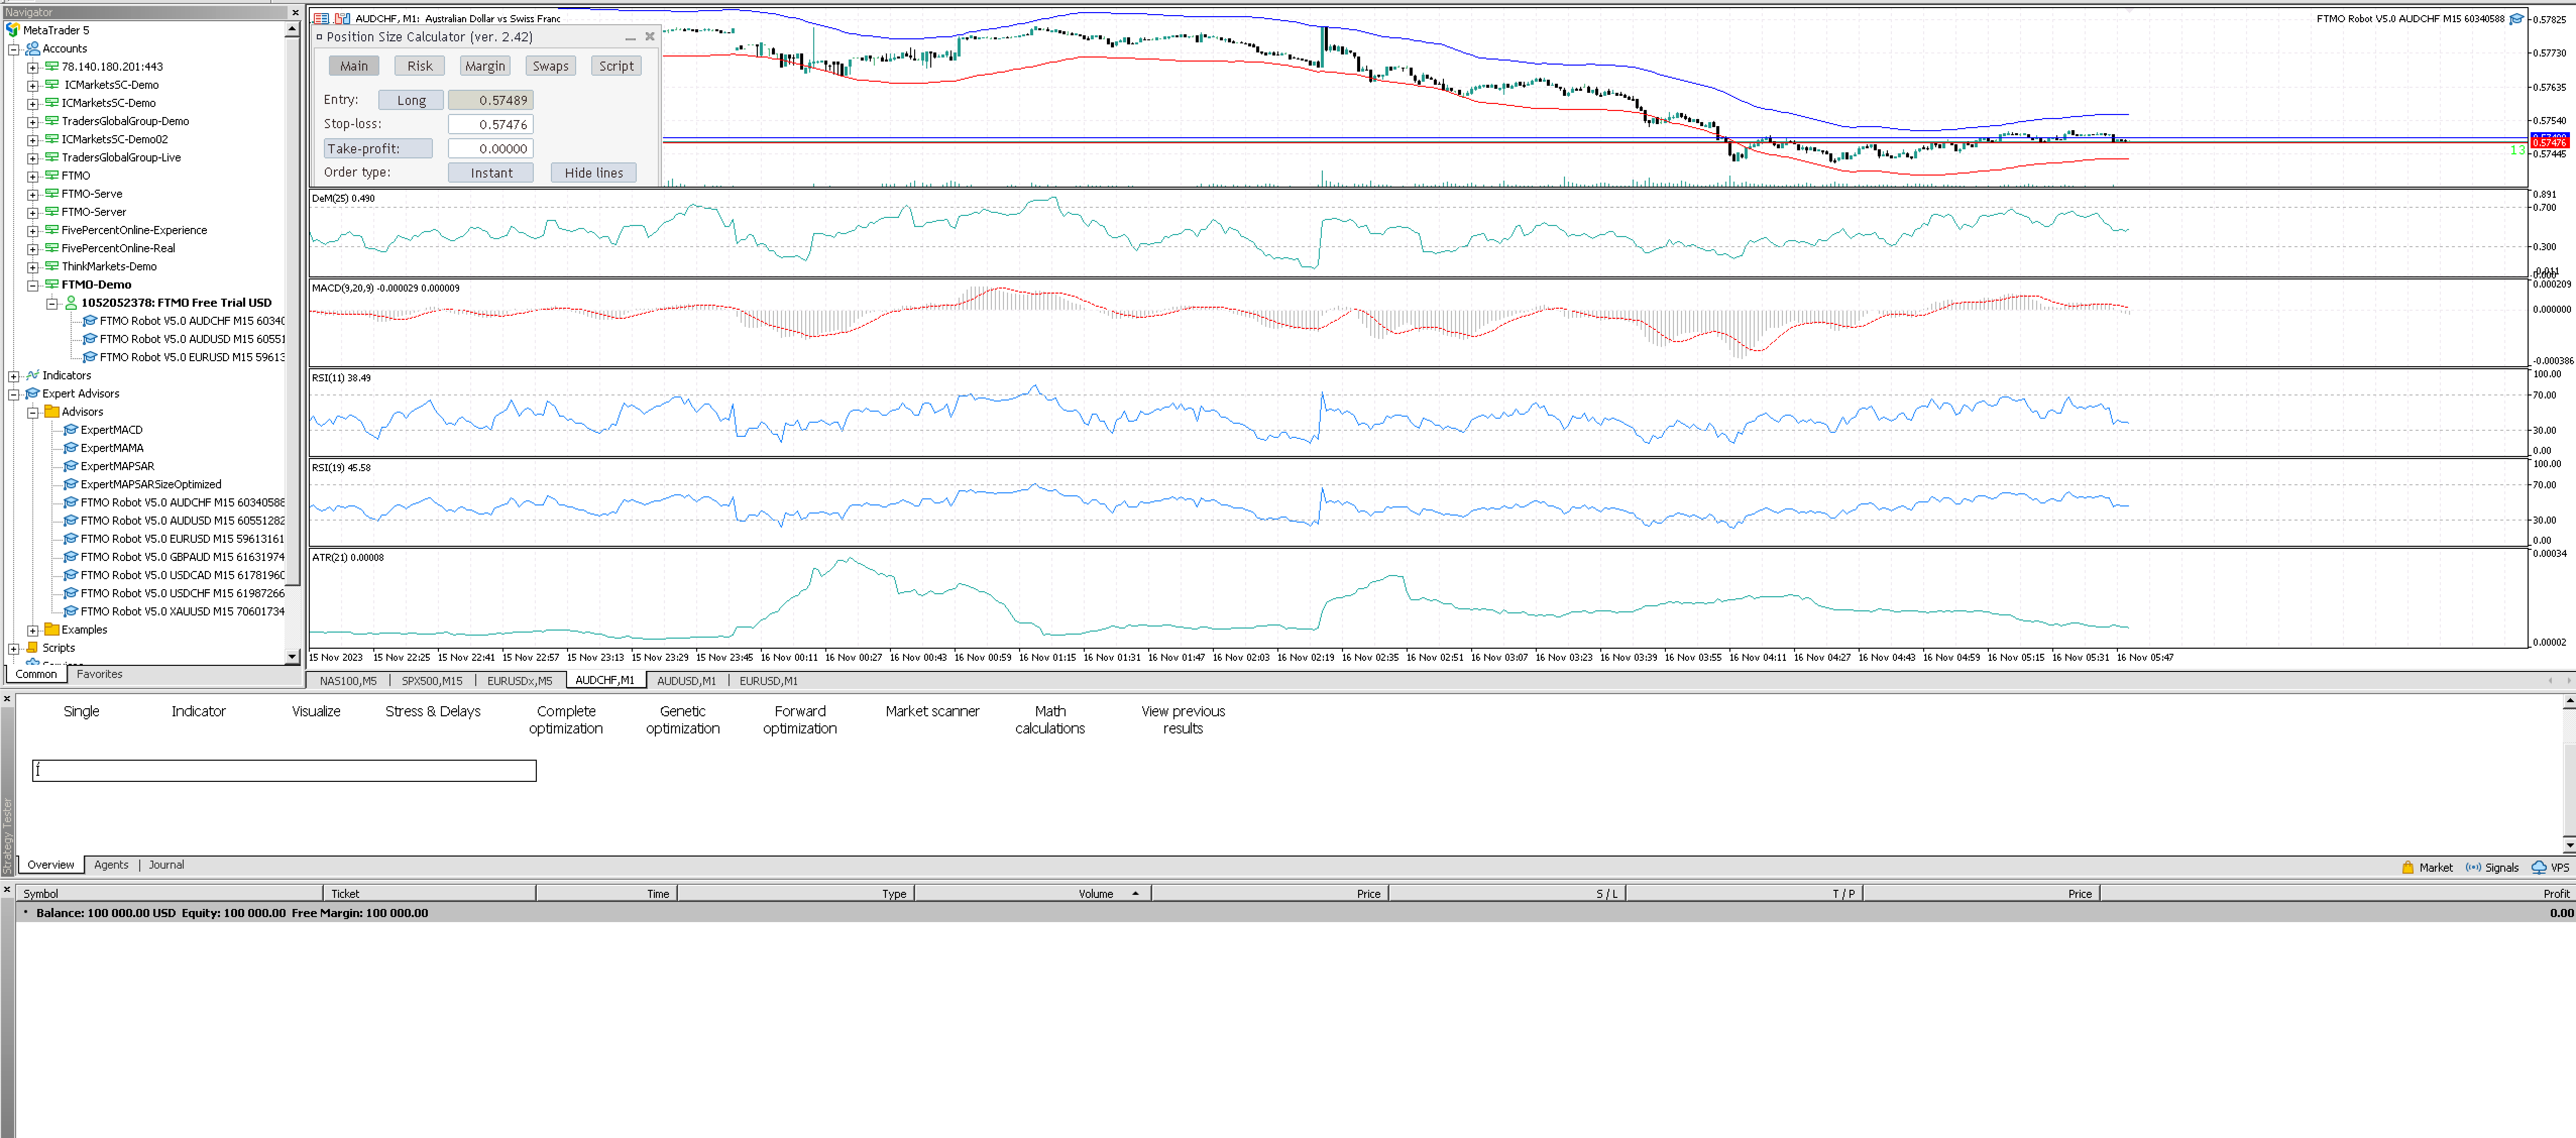2576x1138 pixels.
Task: Collapse the Accounts tree node
Action: pyautogui.click(x=13, y=49)
